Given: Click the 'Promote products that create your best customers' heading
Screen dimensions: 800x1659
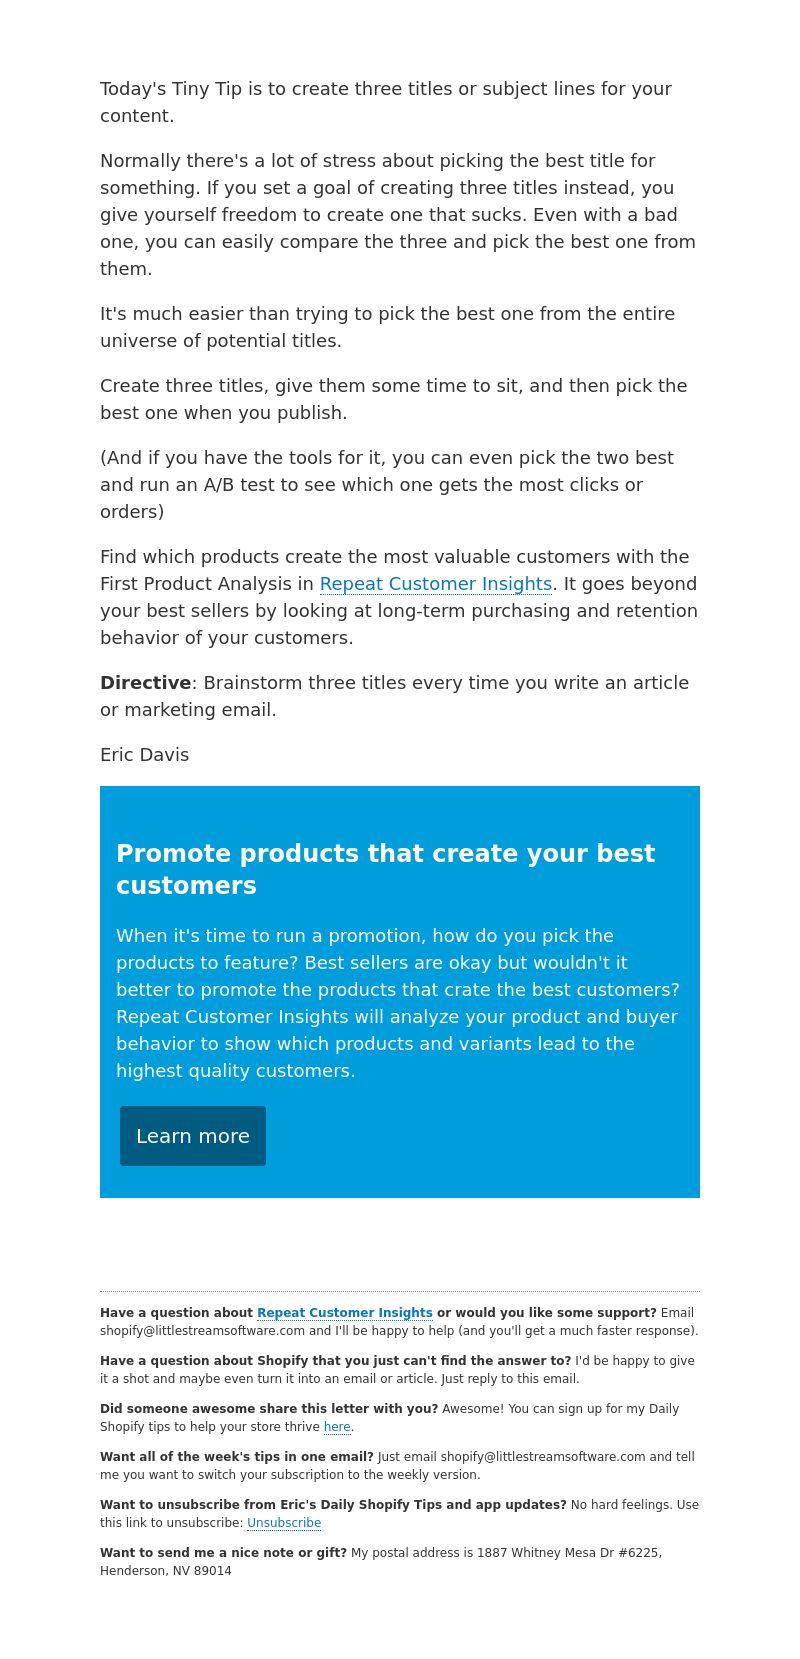Looking at the screenshot, I should pyautogui.click(x=386, y=869).
